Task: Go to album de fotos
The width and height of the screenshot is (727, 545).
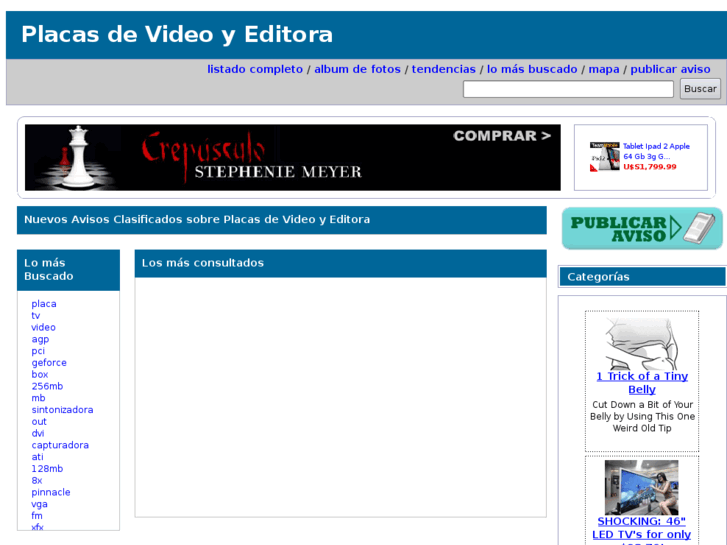Action: (357, 69)
